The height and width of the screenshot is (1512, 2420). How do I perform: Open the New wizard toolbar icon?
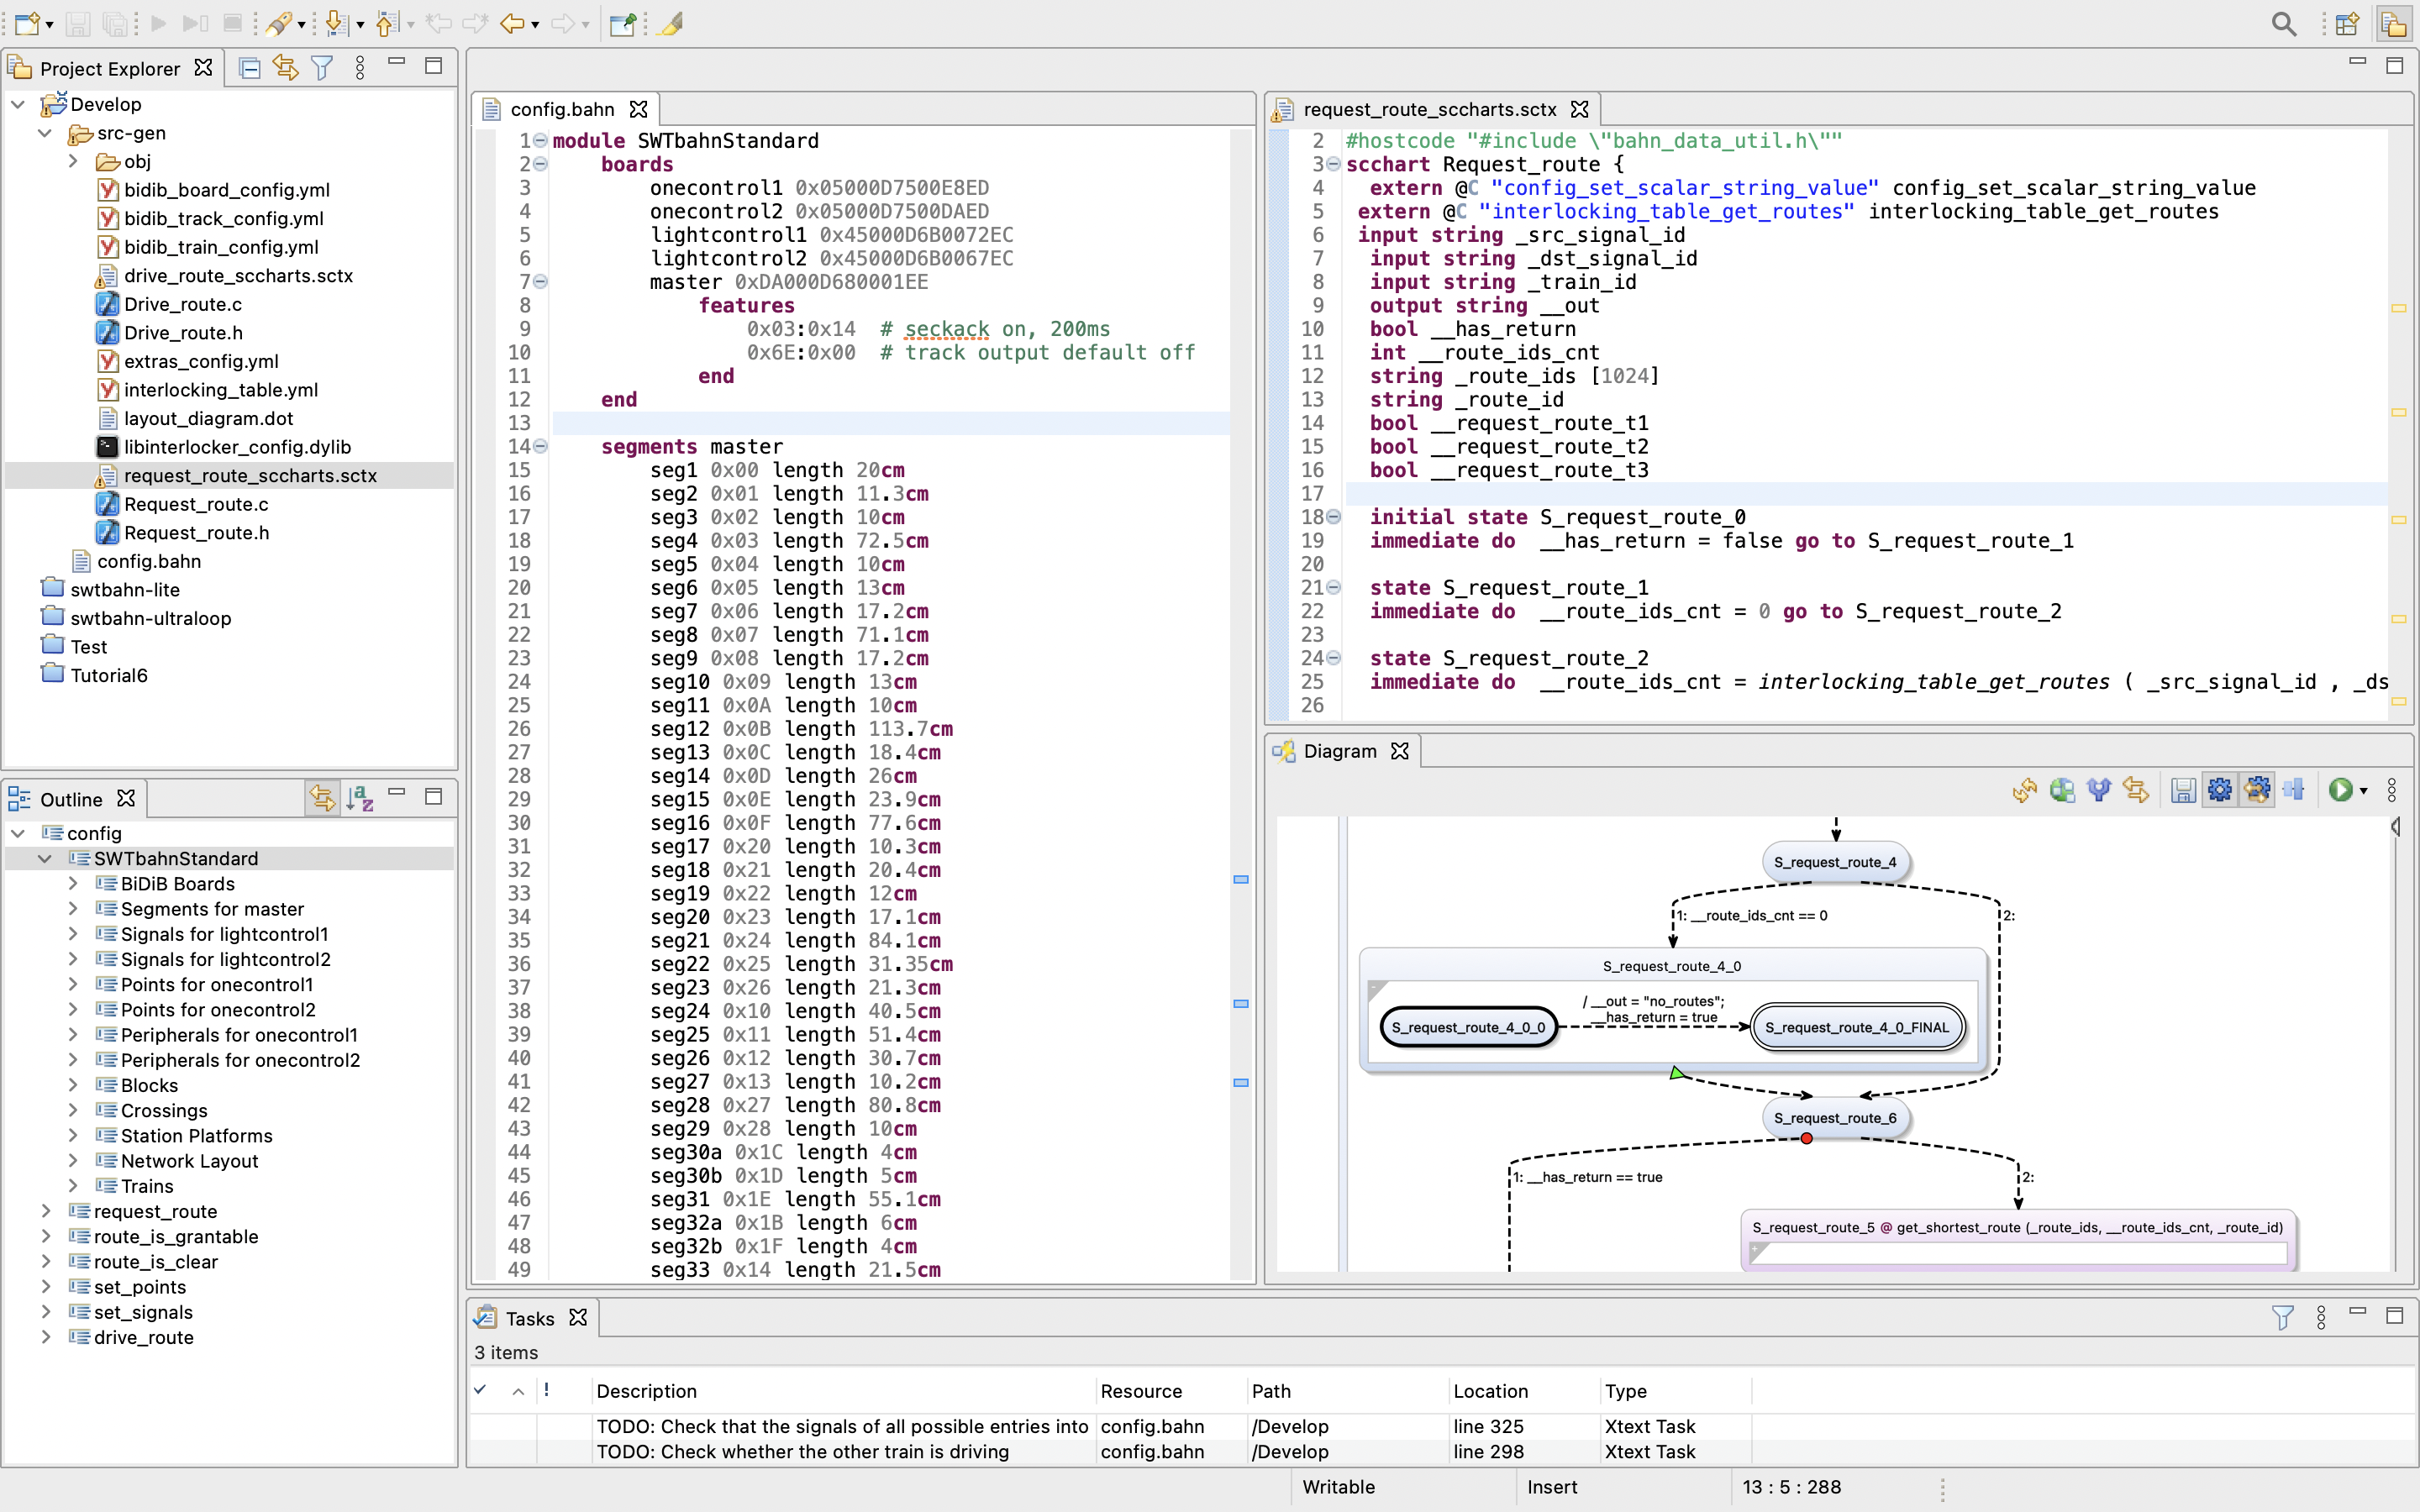click(27, 23)
